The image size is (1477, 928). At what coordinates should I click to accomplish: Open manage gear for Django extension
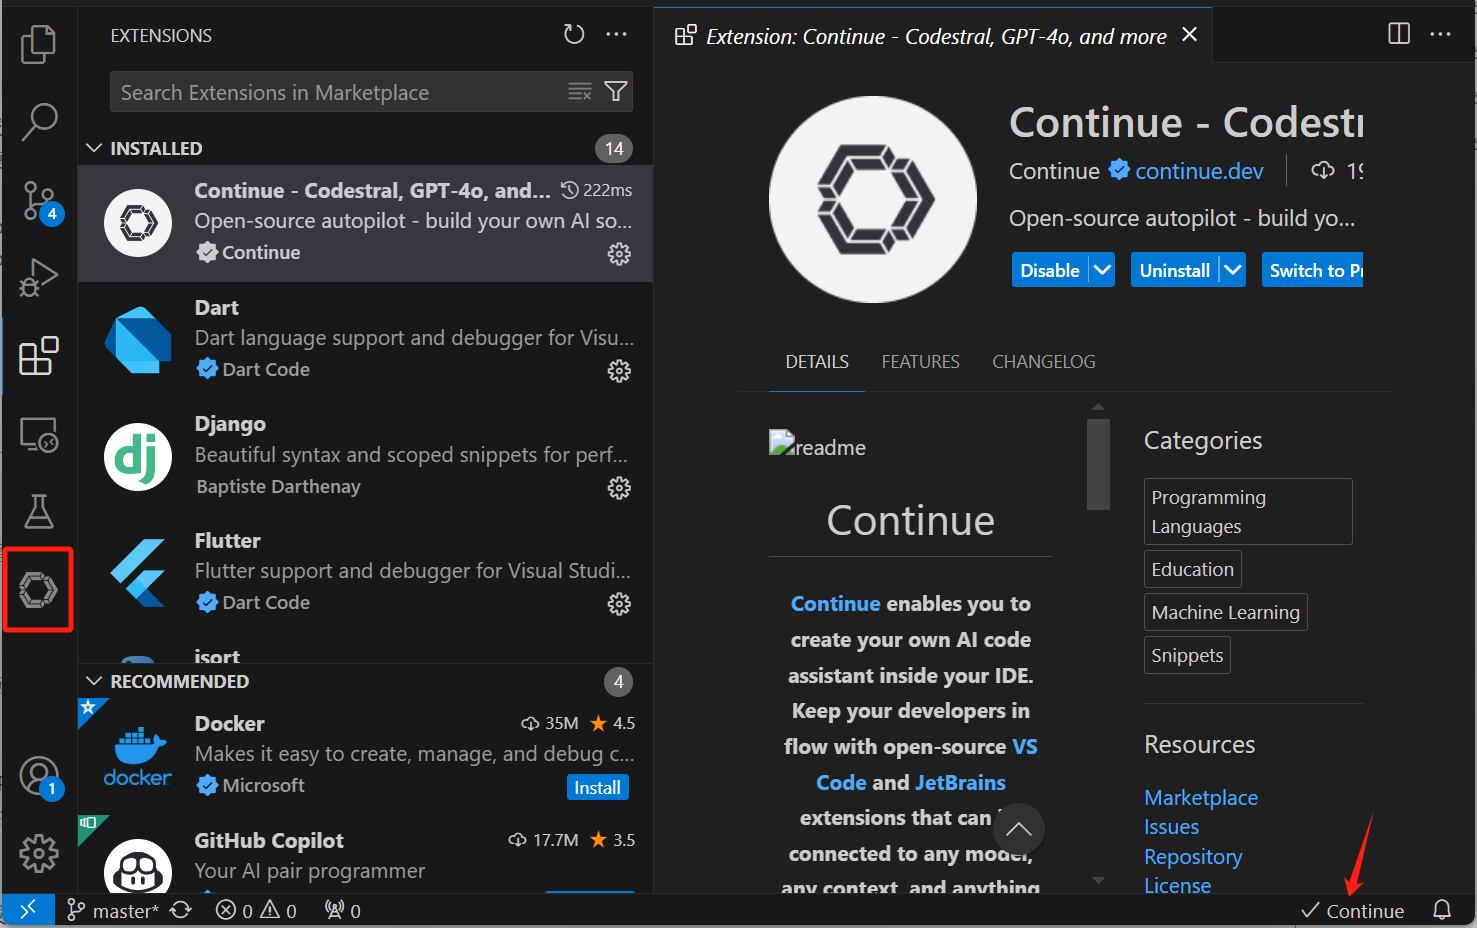point(619,488)
